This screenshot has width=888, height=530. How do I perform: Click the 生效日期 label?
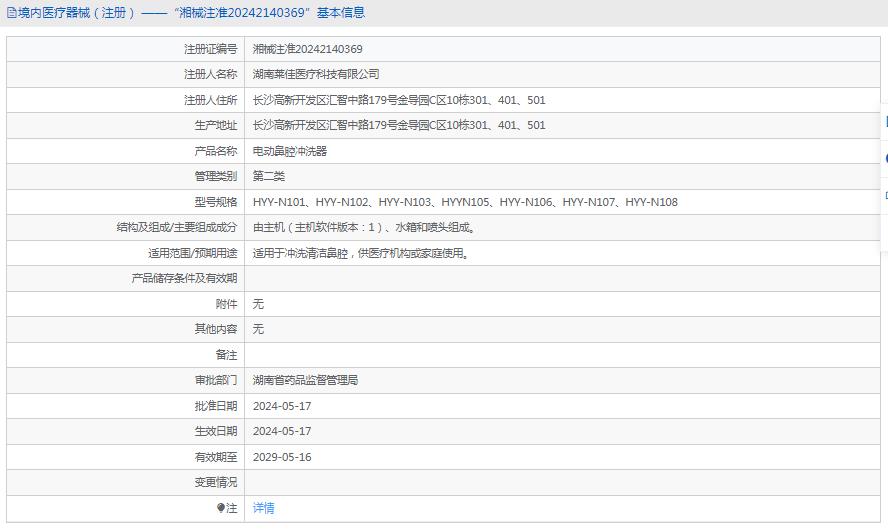coord(216,431)
